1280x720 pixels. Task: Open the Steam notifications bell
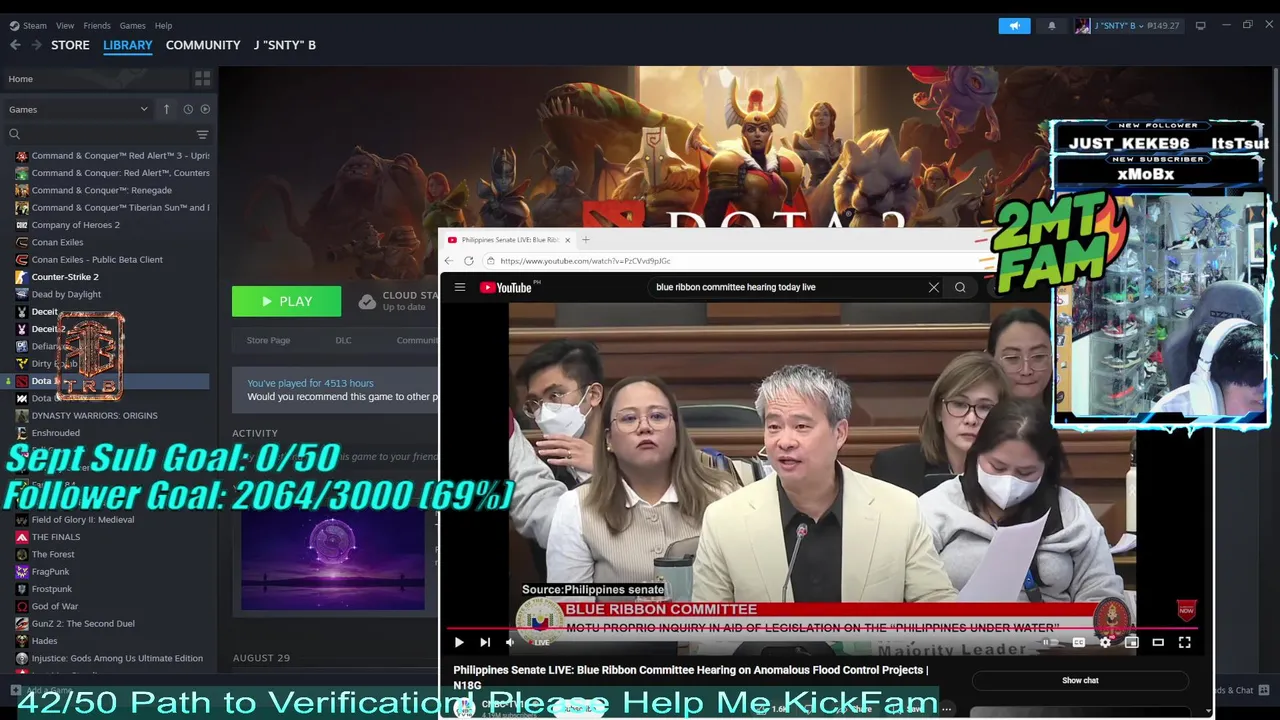tap(1051, 26)
